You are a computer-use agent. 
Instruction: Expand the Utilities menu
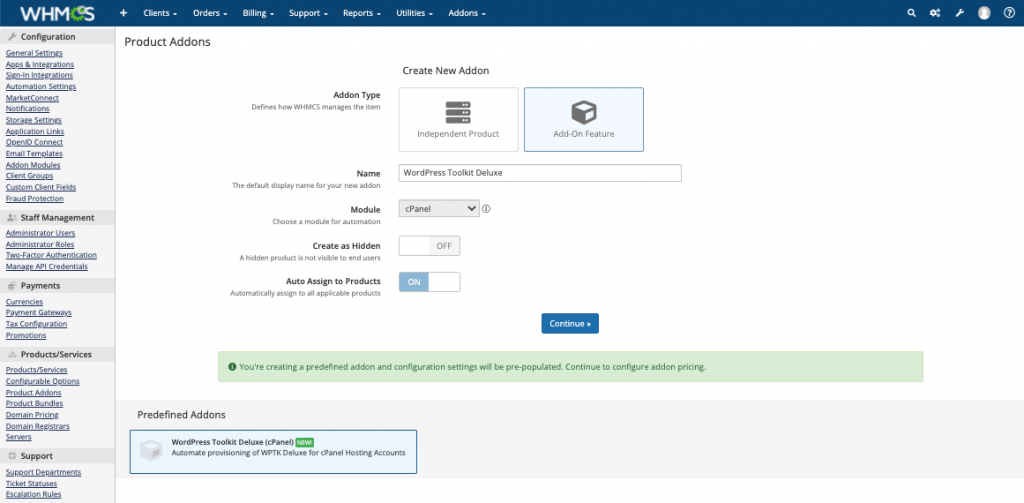click(x=415, y=13)
